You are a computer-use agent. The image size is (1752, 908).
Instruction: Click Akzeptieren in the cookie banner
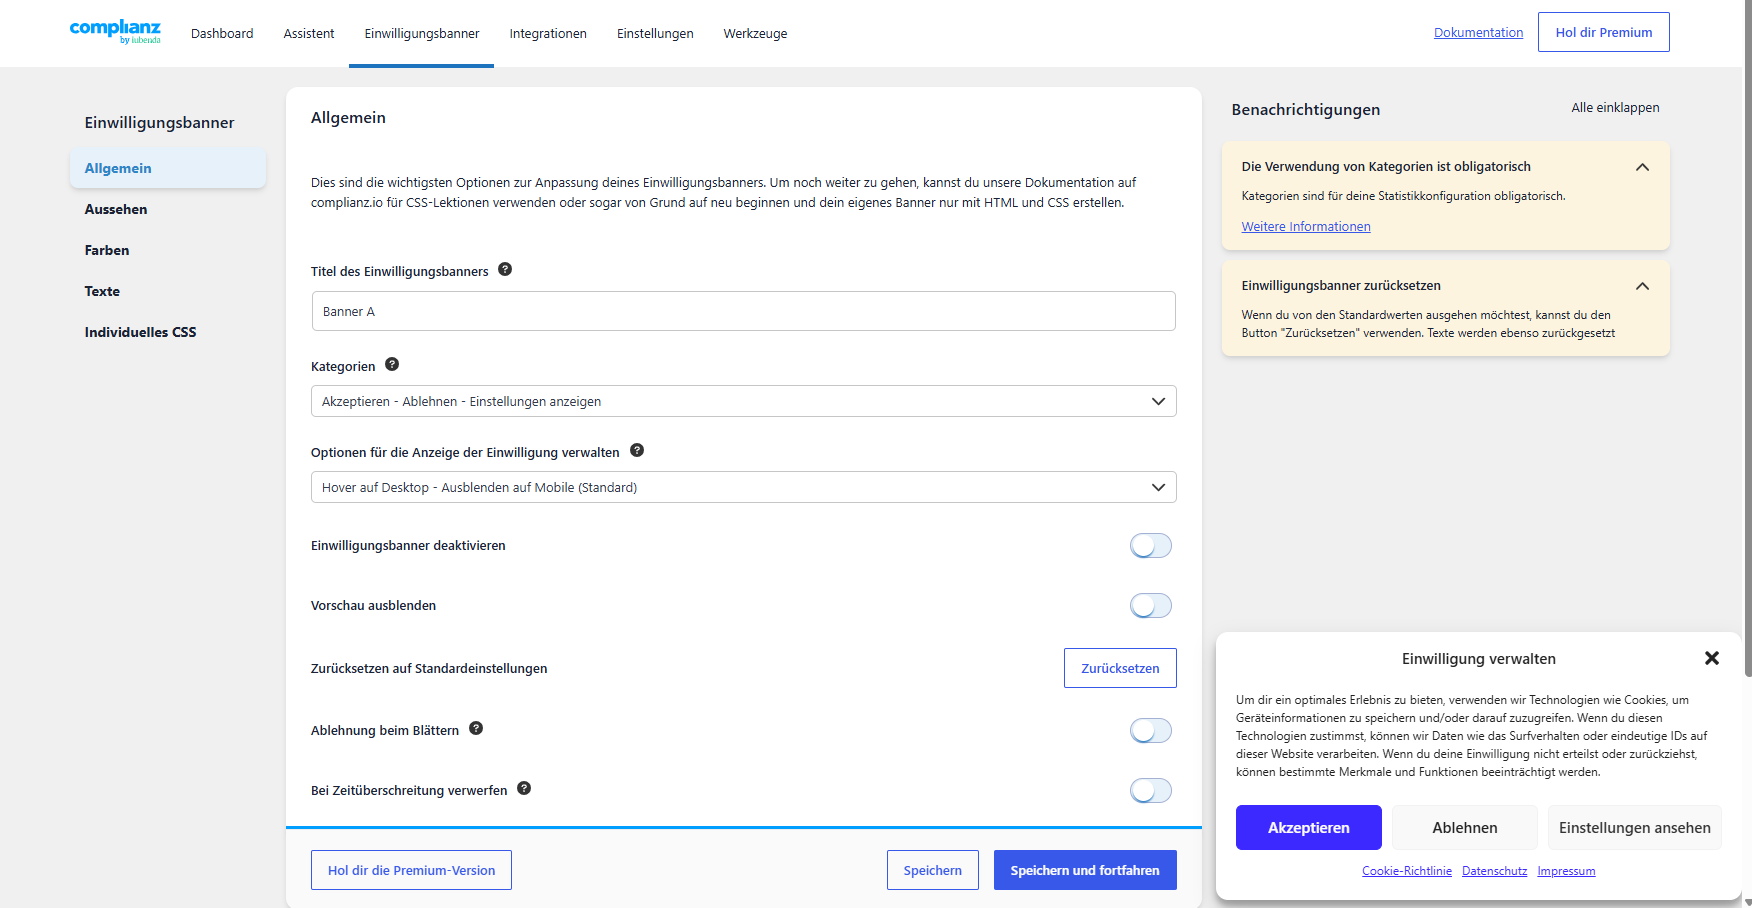(1309, 827)
